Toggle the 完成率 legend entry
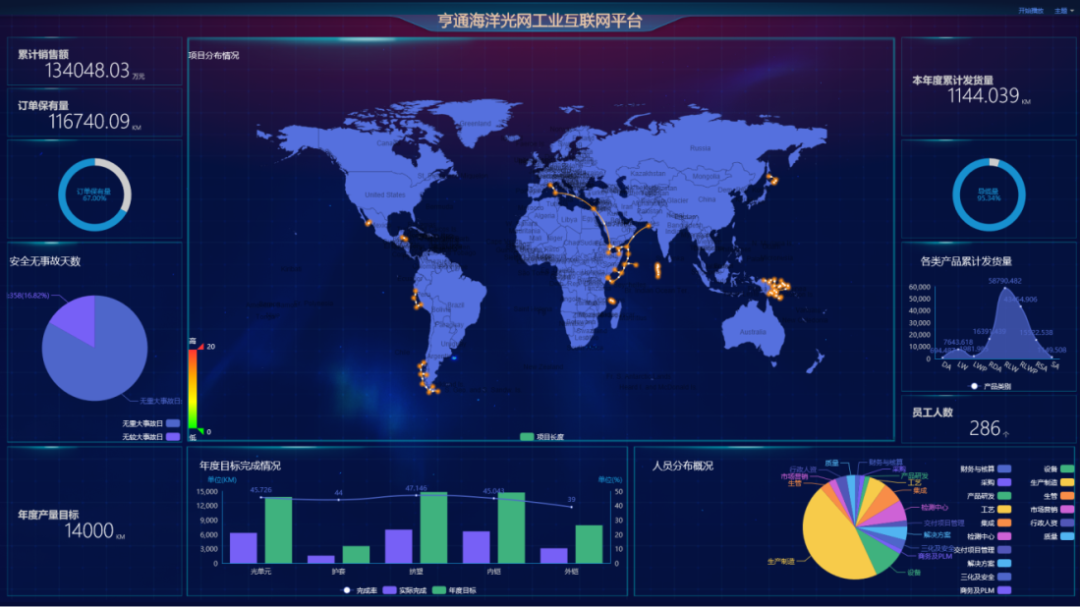This screenshot has height=607, width=1080. click(360, 590)
